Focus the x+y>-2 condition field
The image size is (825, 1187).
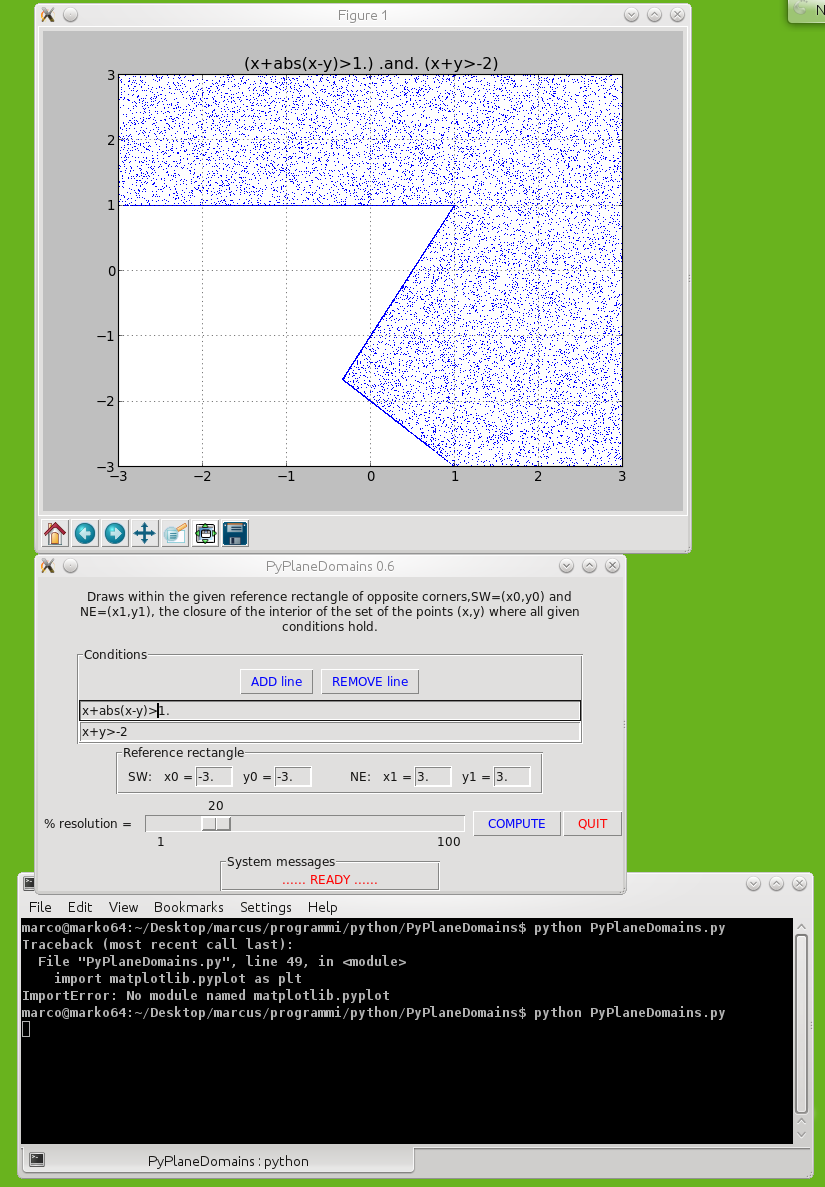[330, 731]
